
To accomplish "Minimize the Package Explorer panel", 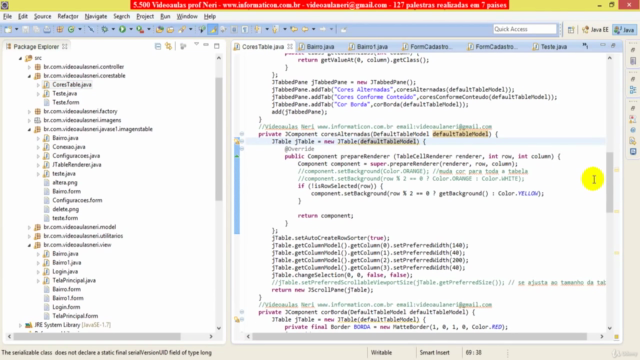I will pyautogui.click(x=206, y=45).
